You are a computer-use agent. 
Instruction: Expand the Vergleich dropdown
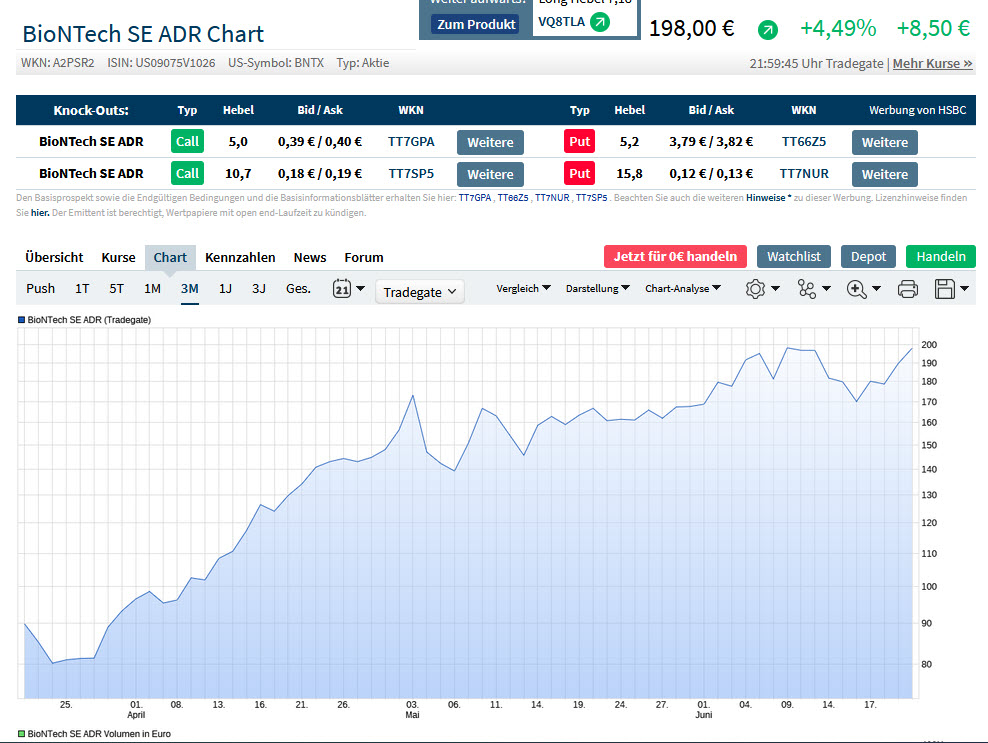523,289
